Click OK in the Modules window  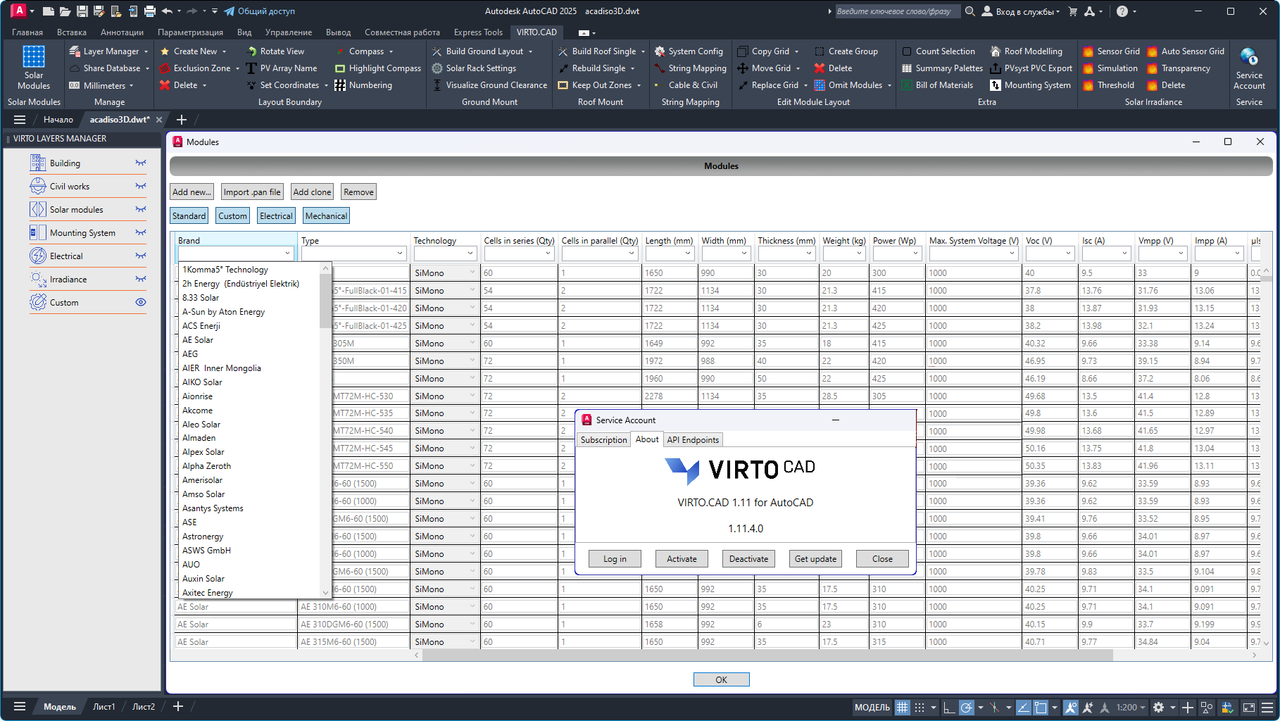click(721, 680)
